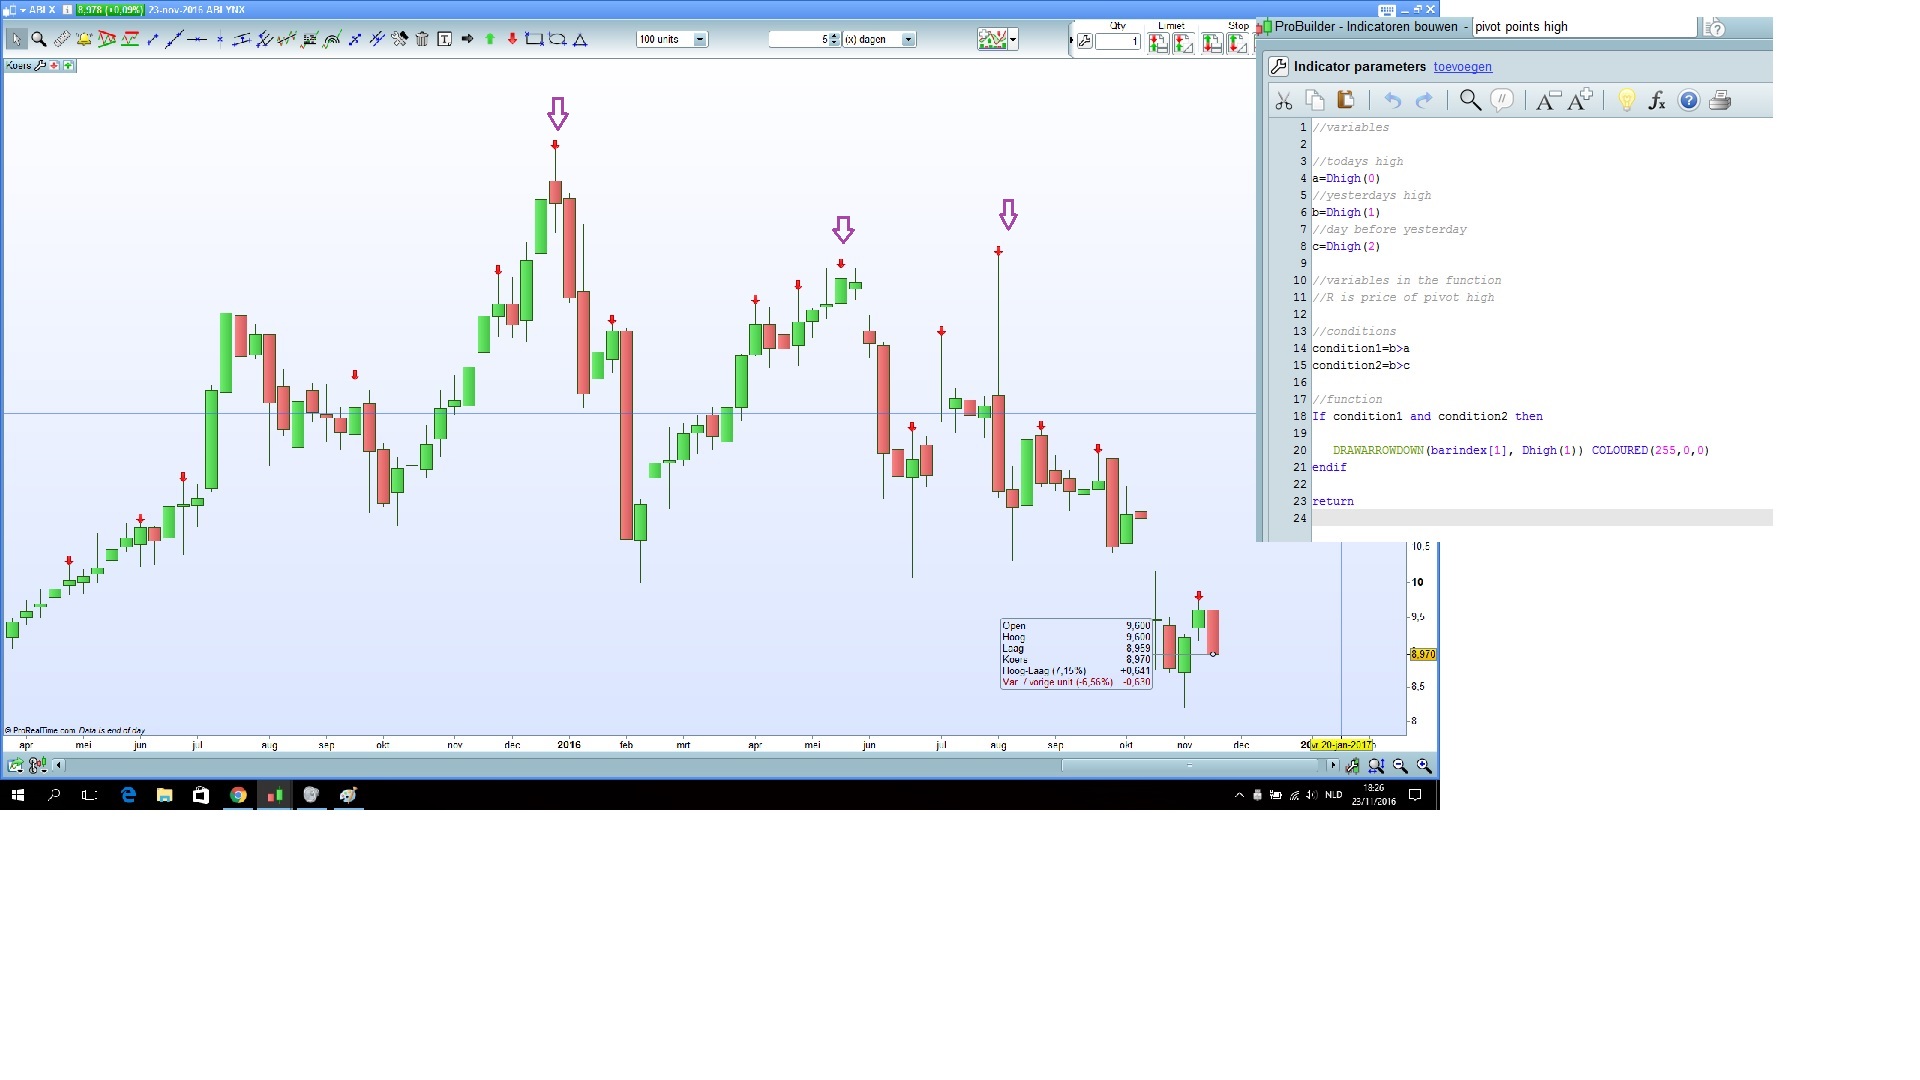This screenshot has height=1080, width=1920.
Task: Click the cut scissors icon in ProBuilder
Action: click(x=1284, y=100)
